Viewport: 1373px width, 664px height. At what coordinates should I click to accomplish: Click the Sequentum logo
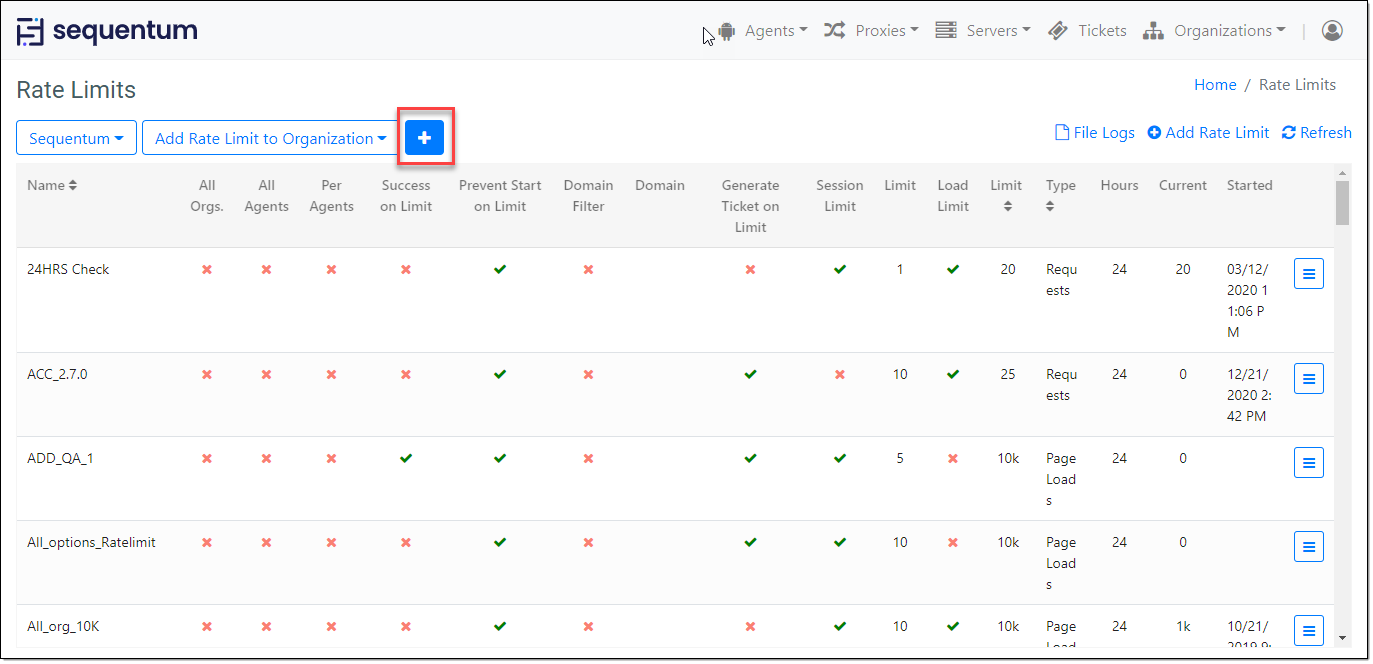coord(107,31)
